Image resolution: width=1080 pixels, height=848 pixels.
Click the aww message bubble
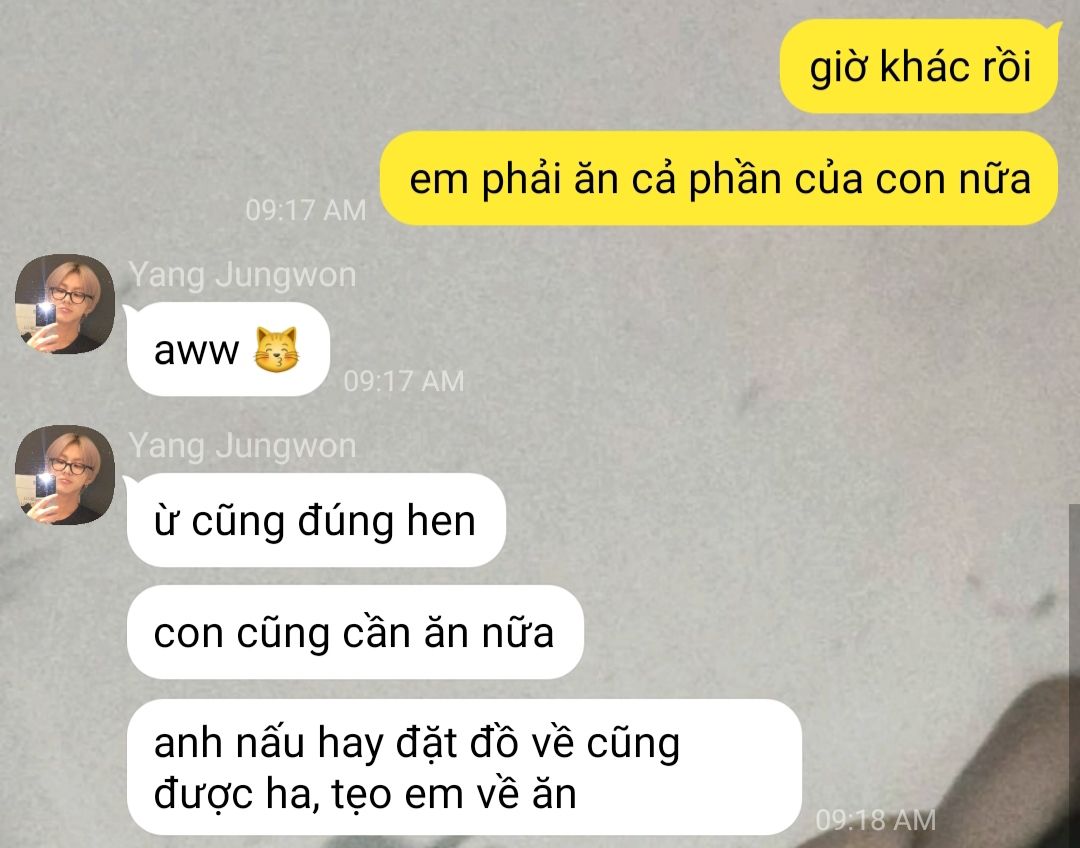(228, 349)
